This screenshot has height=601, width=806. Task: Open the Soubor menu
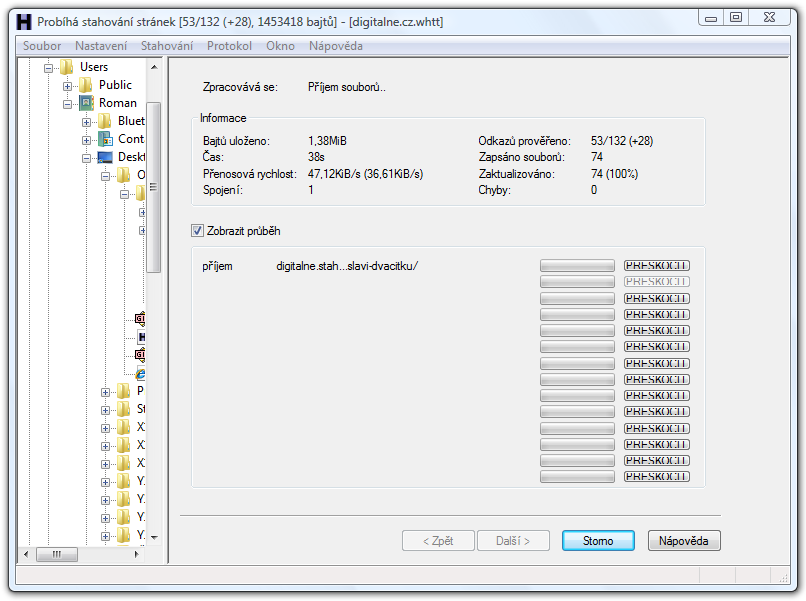pyautogui.click(x=42, y=46)
